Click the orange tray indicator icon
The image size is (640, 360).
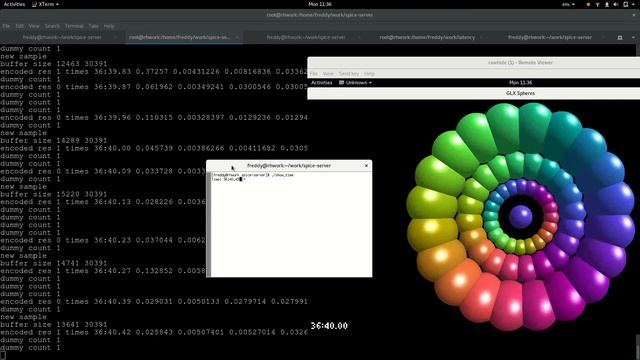pos(588,4)
